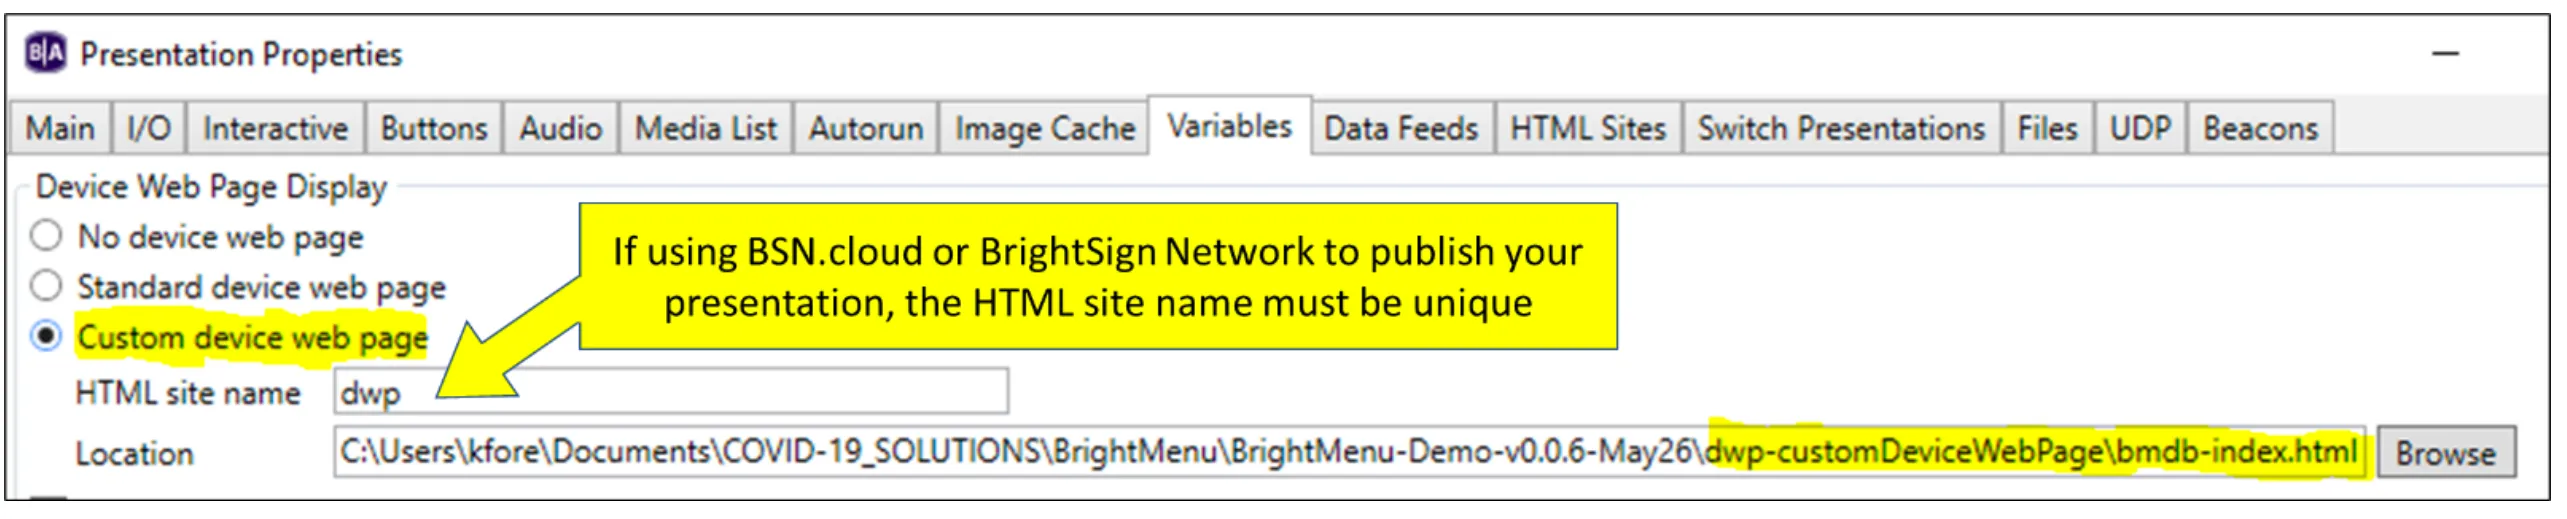Switch to the Beacons tab

pyautogui.click(x=2260, y=128)
